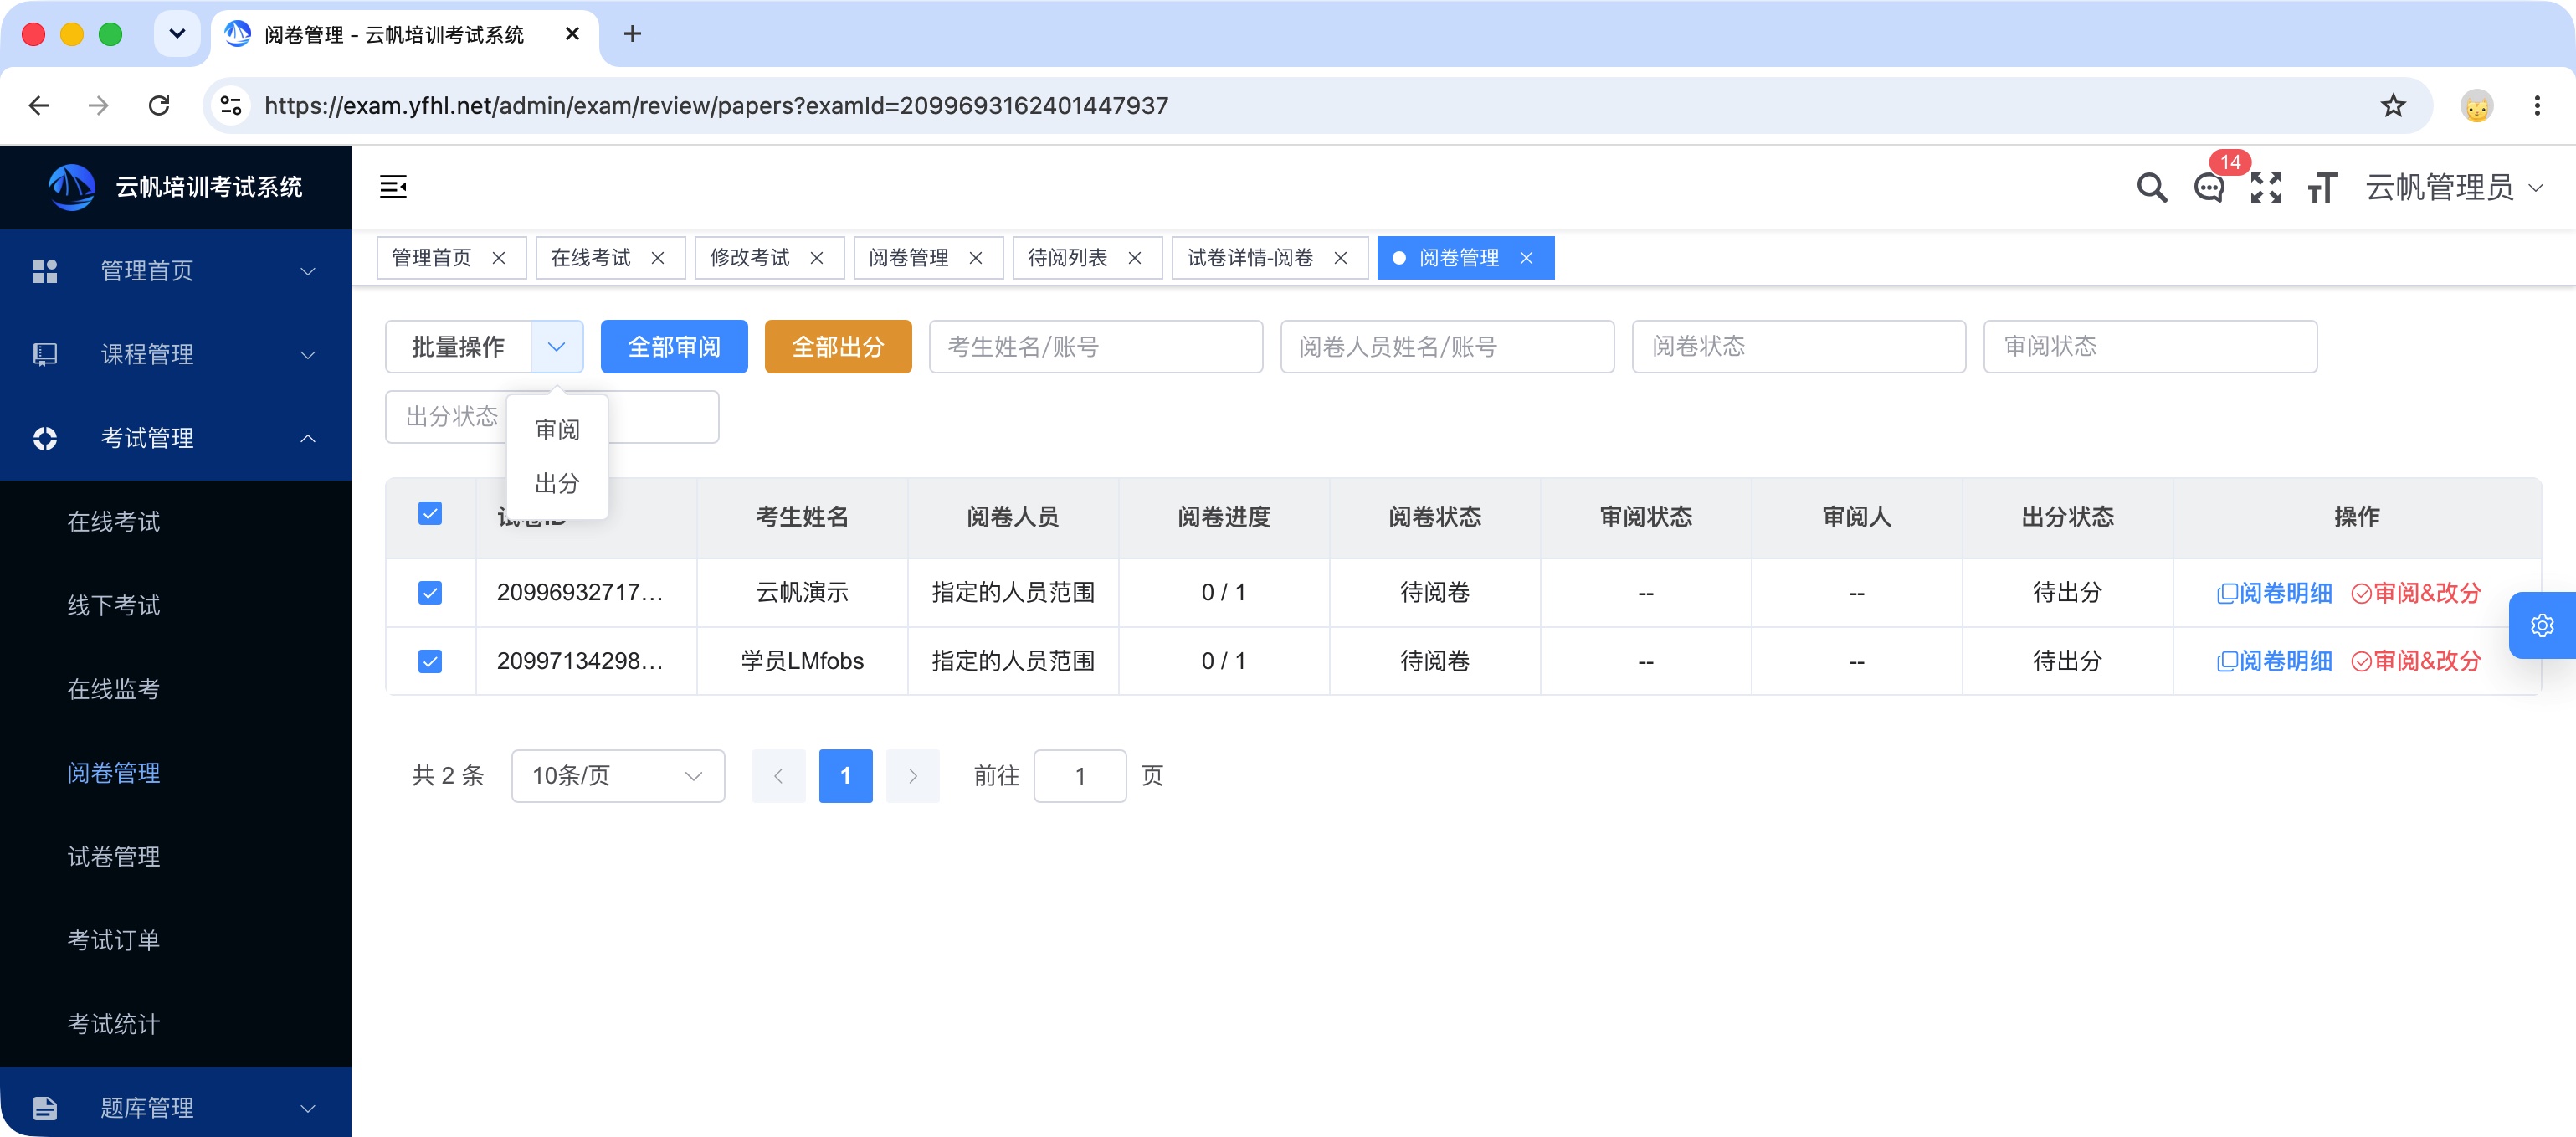Open browser tab search dropdown

[177, 34]
